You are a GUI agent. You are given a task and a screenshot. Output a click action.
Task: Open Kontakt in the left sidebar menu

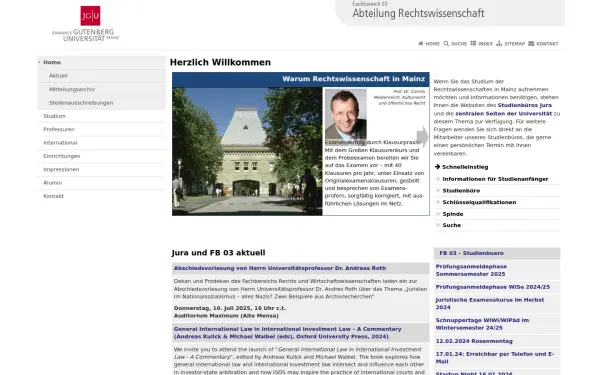(x=54, y=196)
